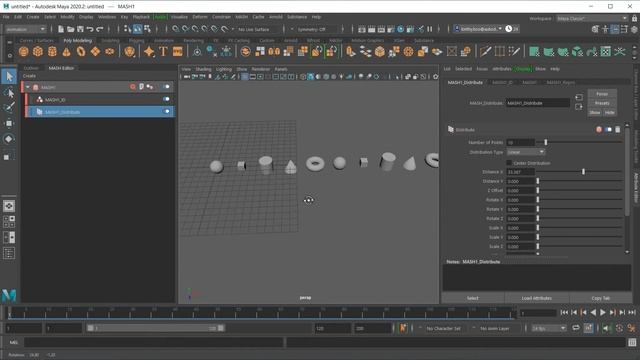
Task: Click the Focus button
Action: click(x=602, y=94)
